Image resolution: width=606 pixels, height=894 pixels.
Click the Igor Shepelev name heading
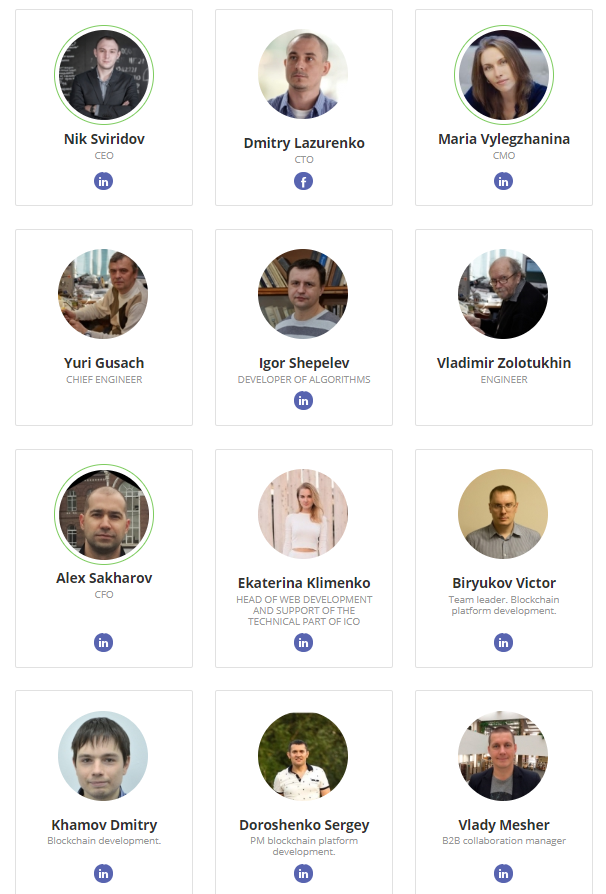tap(304, 363)
